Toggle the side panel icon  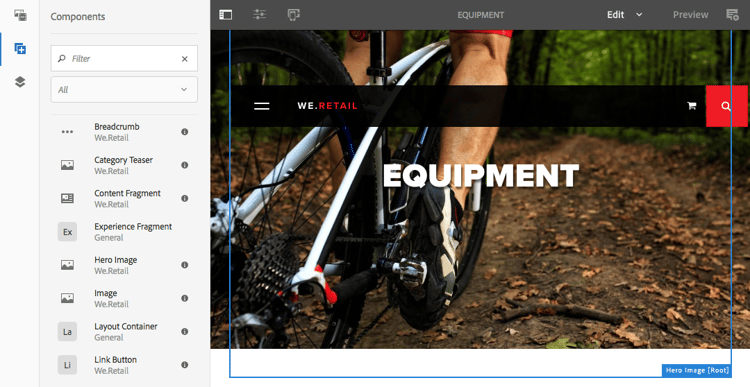coord(225,15)
